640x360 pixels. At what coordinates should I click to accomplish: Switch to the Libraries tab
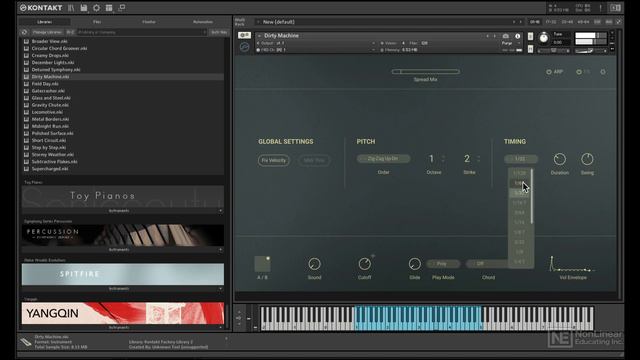44,22
